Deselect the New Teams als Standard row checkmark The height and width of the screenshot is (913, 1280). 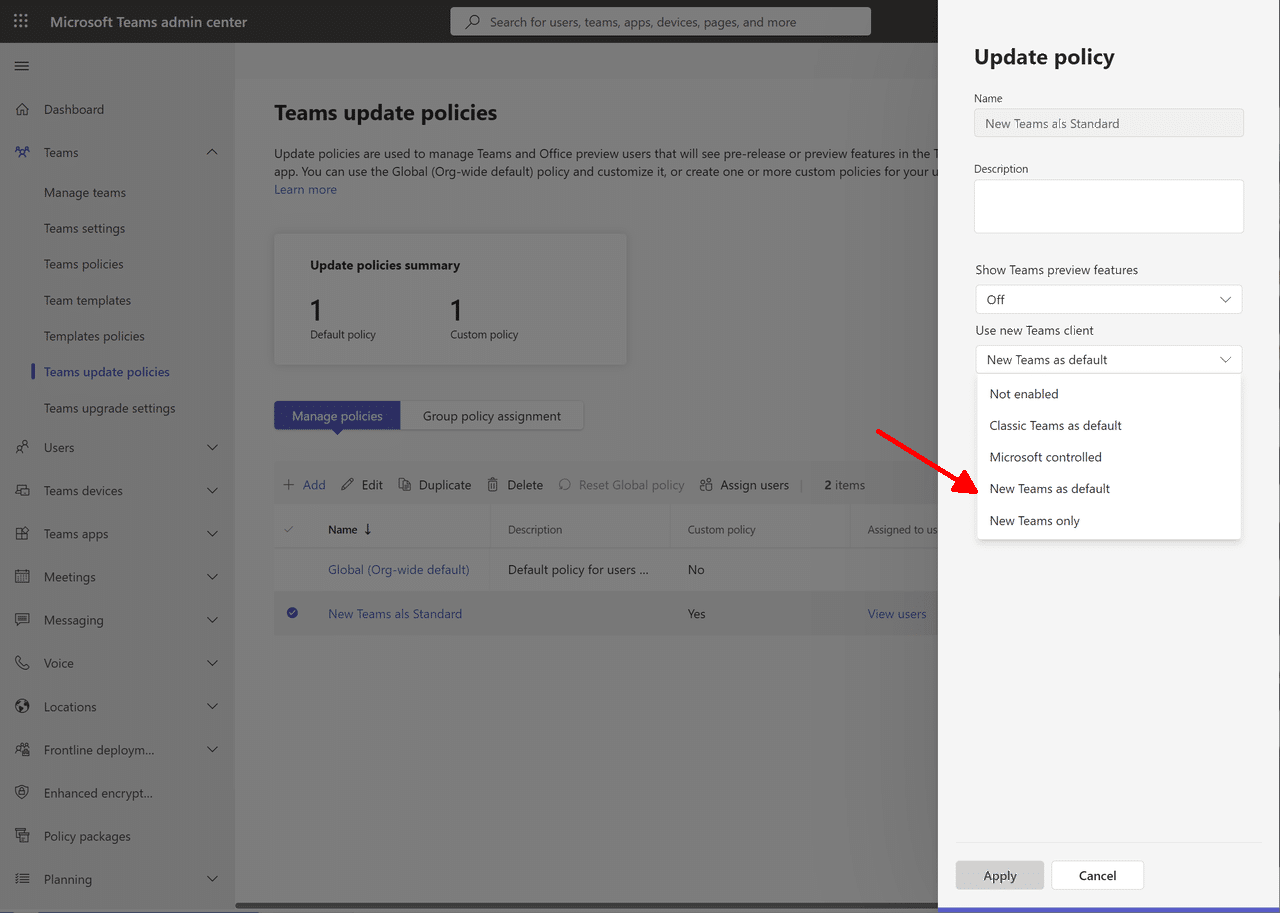click(x=292, y=613)
